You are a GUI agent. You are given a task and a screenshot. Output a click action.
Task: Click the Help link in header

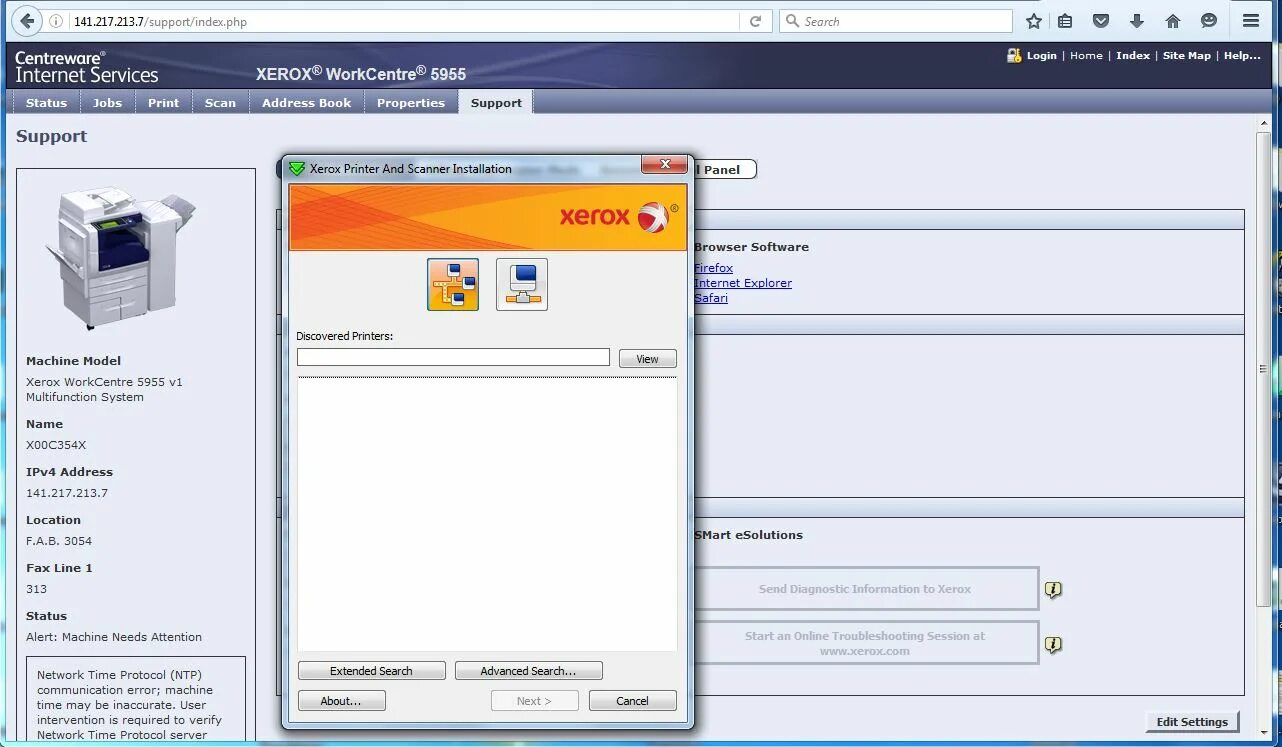(x=1242, y=56)
